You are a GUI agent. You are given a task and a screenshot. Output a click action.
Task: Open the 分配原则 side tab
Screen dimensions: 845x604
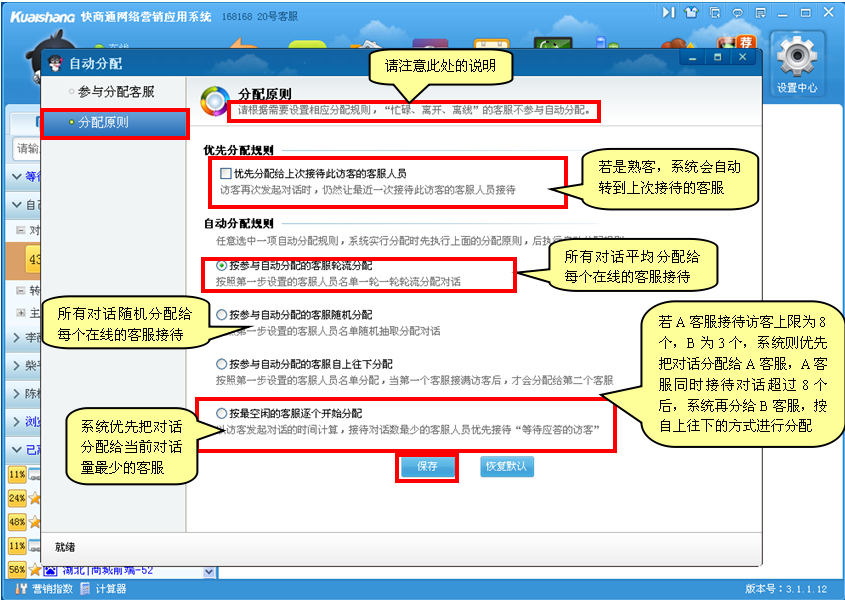[114, 122]
